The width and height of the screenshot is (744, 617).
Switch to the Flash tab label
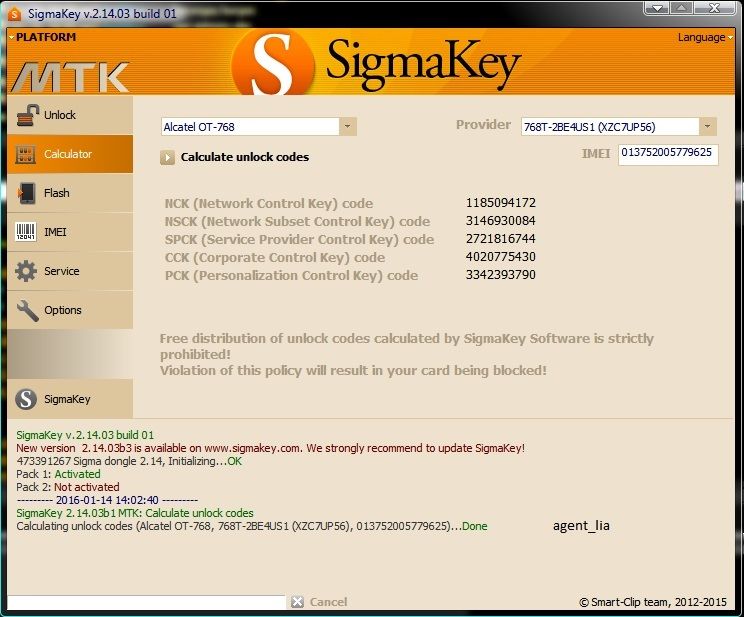pyautogui.click(x=57, y=193)
